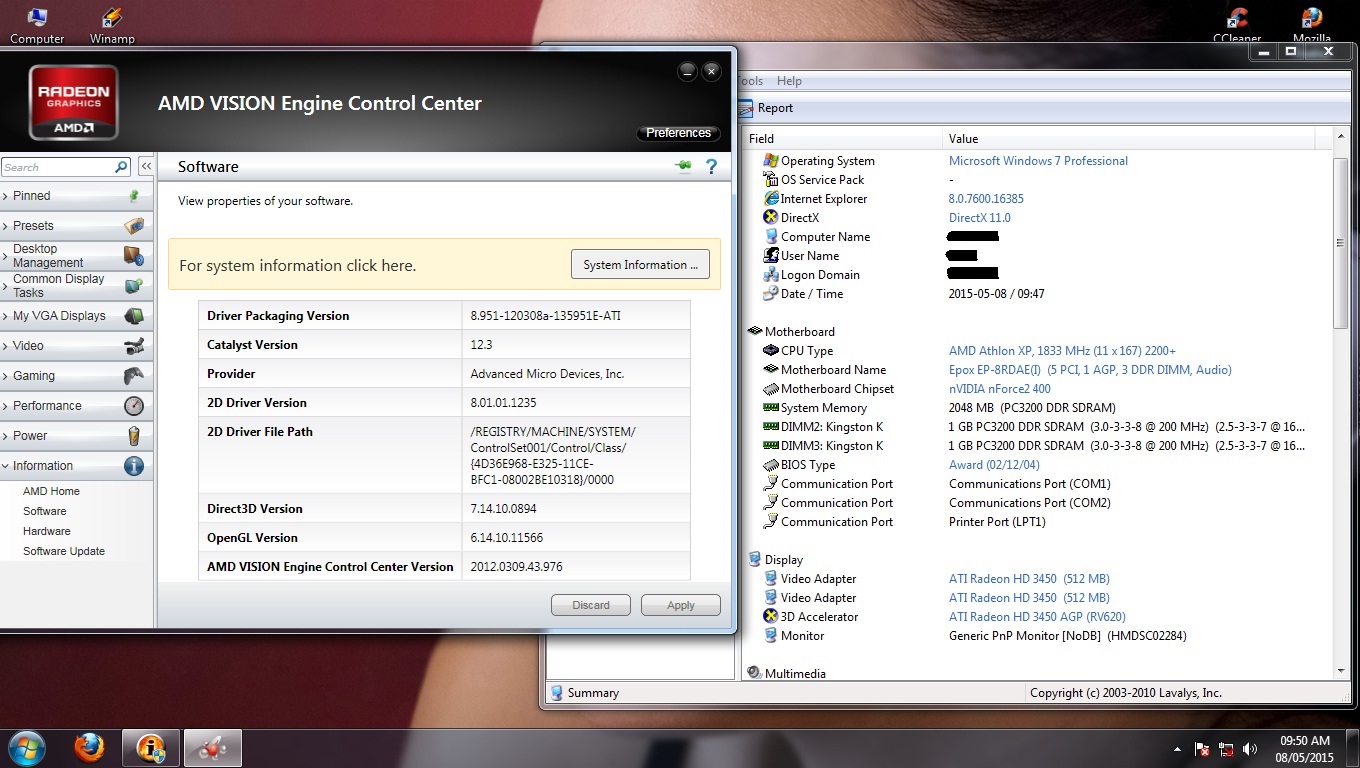Select Hardware under Information
The image size is (1360, 768).
tap(47, 531)
